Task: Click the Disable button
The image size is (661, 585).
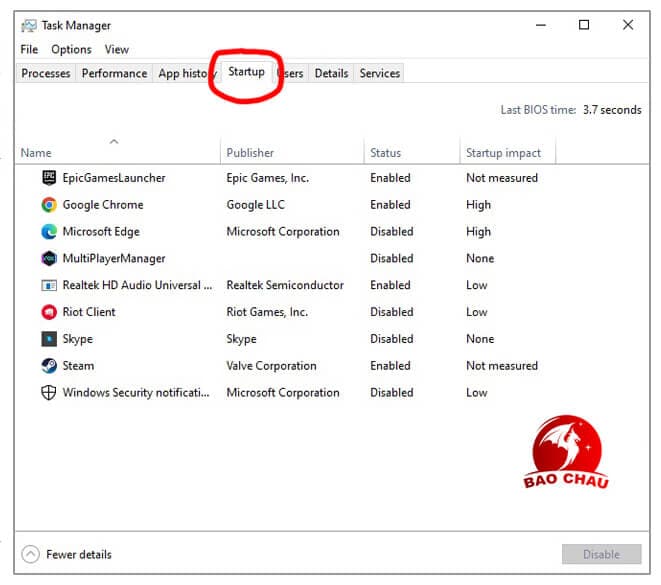Action: pyautogui.click(x=601, y=554)
